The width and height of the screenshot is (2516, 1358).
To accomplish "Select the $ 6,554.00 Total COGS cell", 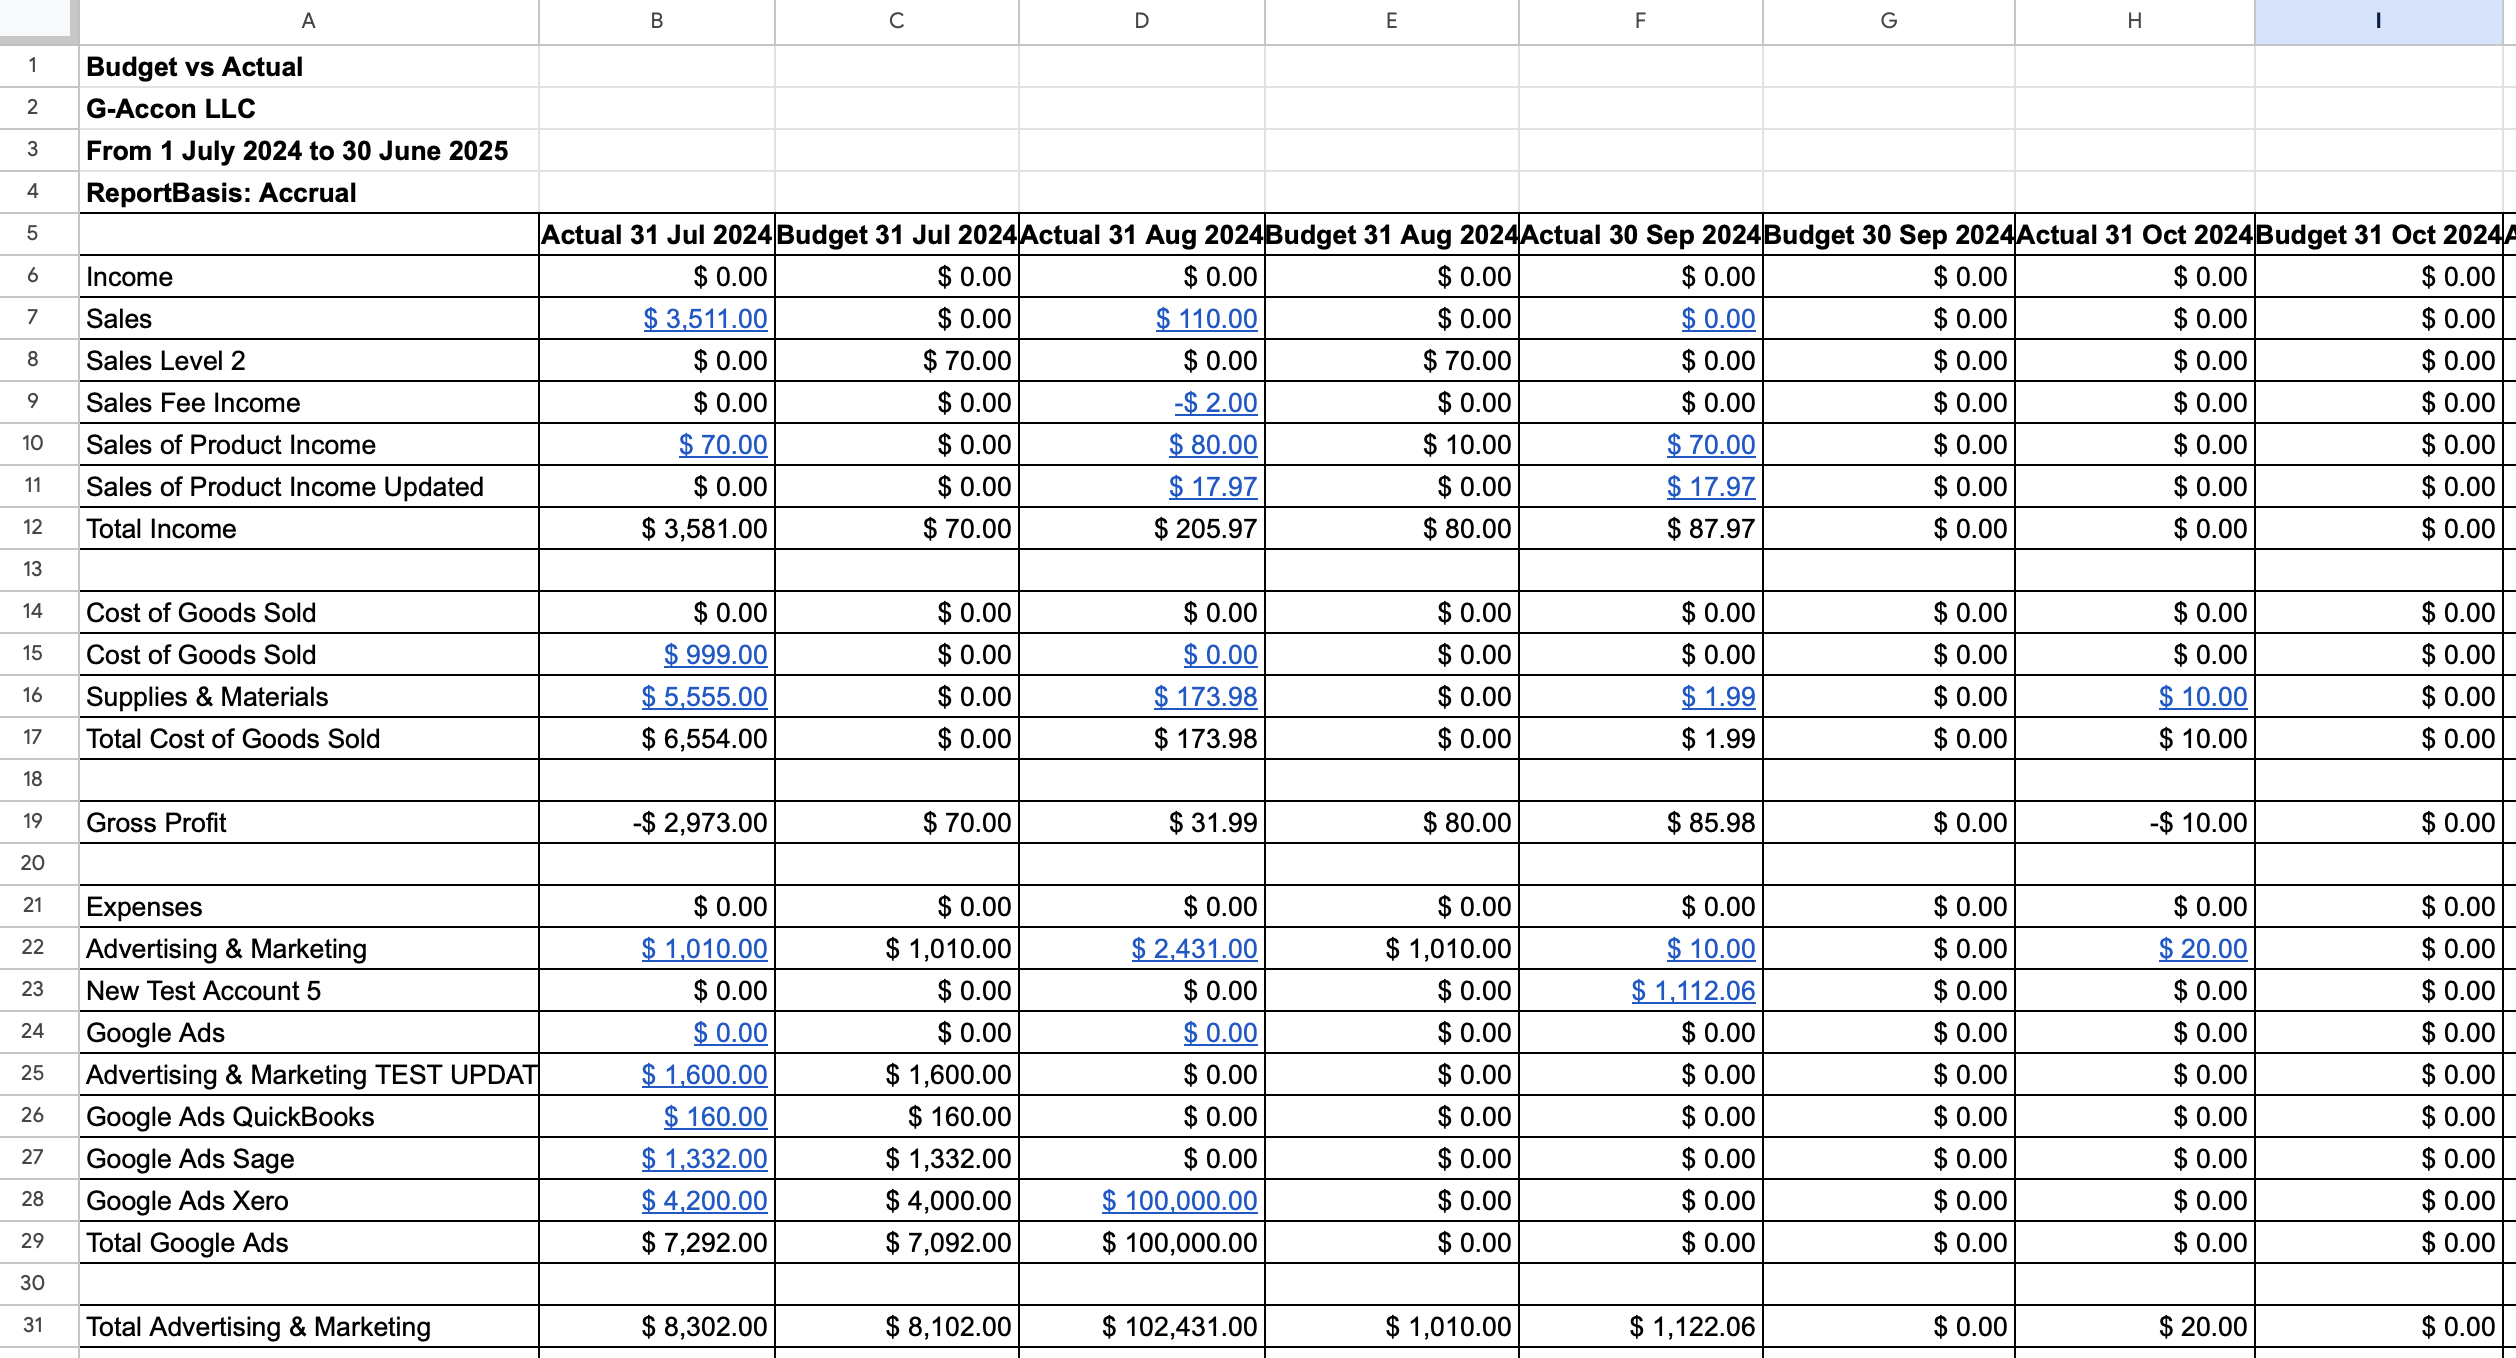I will tap(657, 739).
